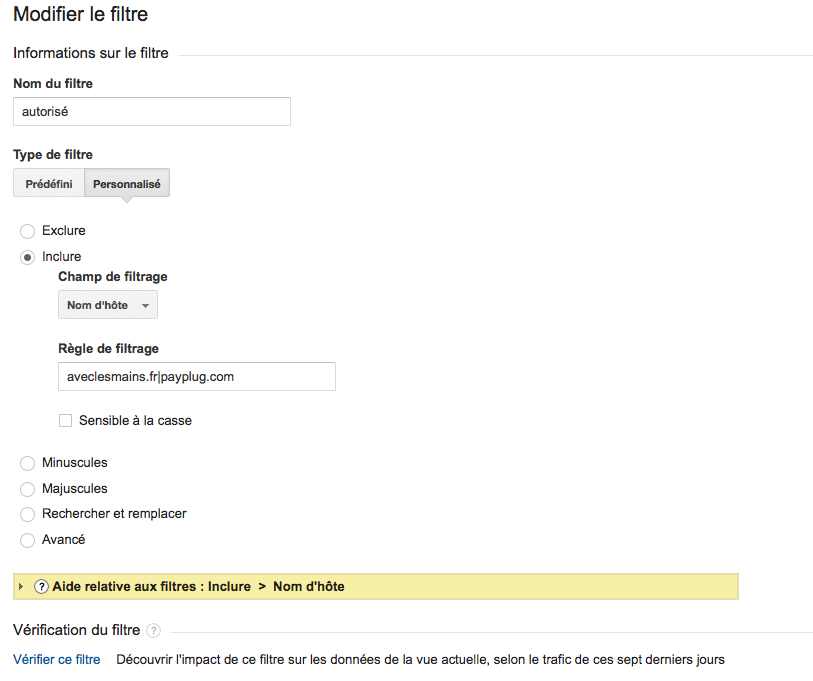This screenshot has width=813, height=681.
Task: Choose the Majuscules option
Action: click(x=28, y=489)
